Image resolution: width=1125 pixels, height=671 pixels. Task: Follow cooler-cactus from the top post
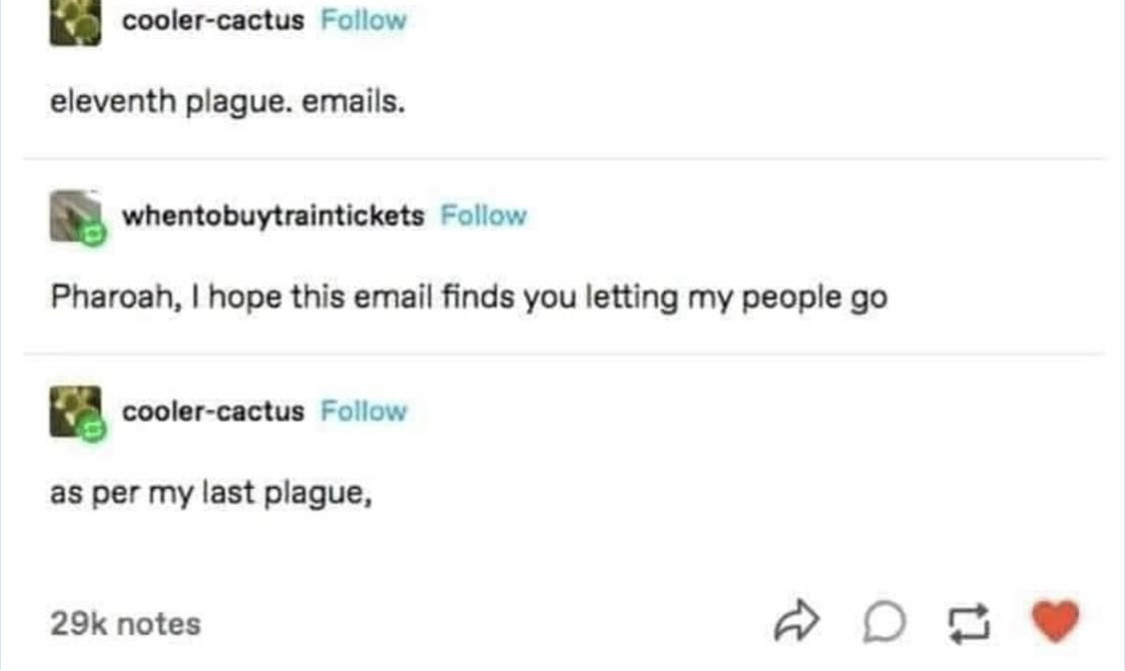(364, 20)
